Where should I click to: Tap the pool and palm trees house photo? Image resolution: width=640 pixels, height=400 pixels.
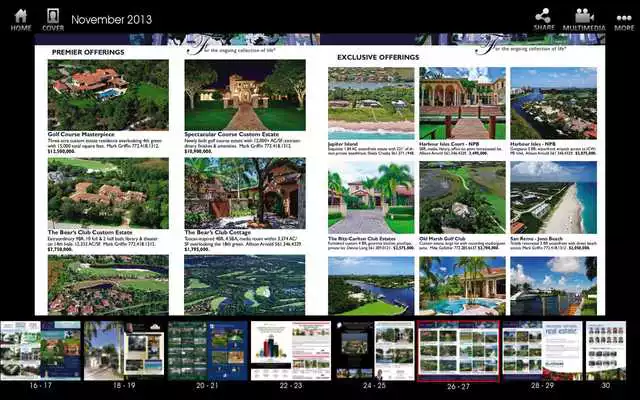[462, 286]
